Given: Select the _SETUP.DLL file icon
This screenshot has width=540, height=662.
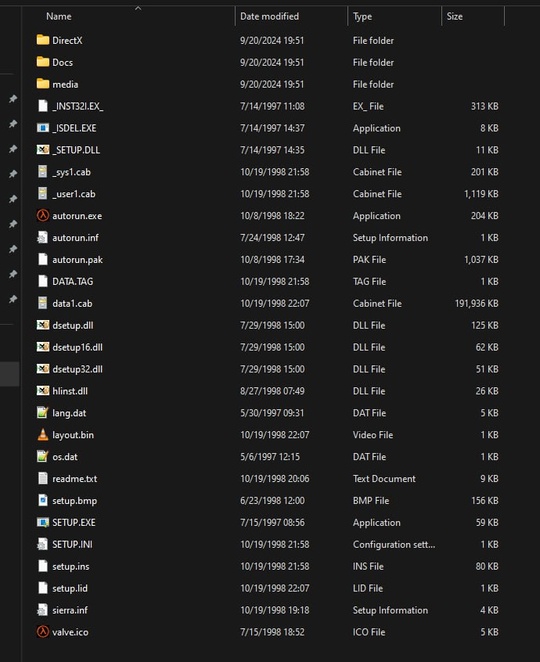Looking at the screenshot, I should 43,150.
